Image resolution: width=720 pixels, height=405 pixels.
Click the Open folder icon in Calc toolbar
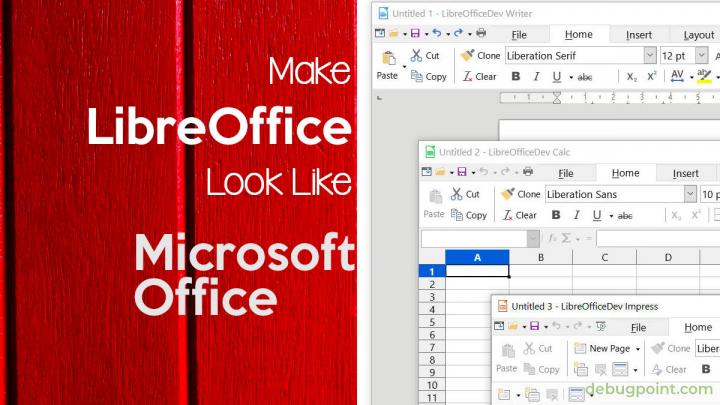click(440, 172)
